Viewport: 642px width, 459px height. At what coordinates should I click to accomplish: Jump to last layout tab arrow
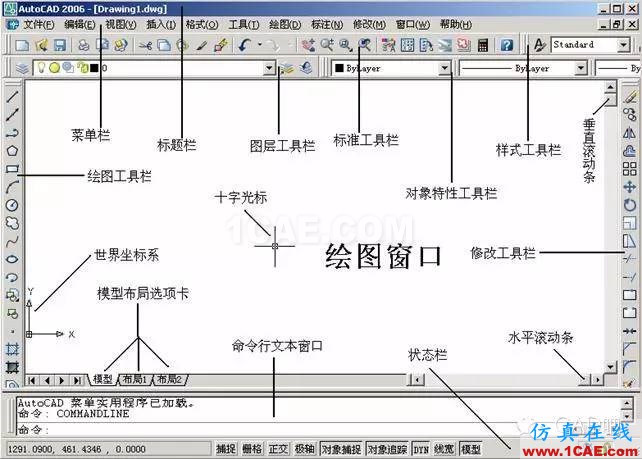point(77,380)
